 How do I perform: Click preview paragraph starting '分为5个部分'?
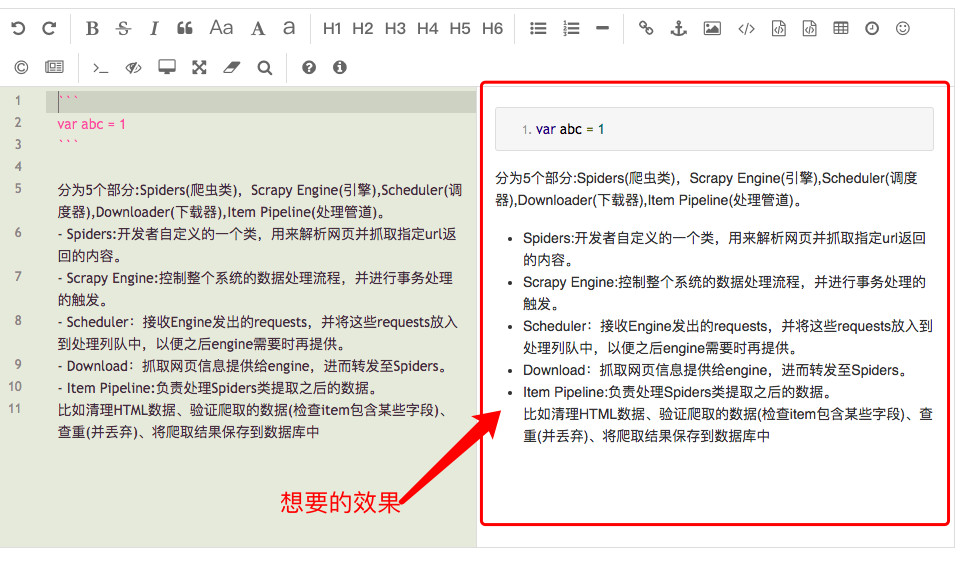tap(706, 189)
